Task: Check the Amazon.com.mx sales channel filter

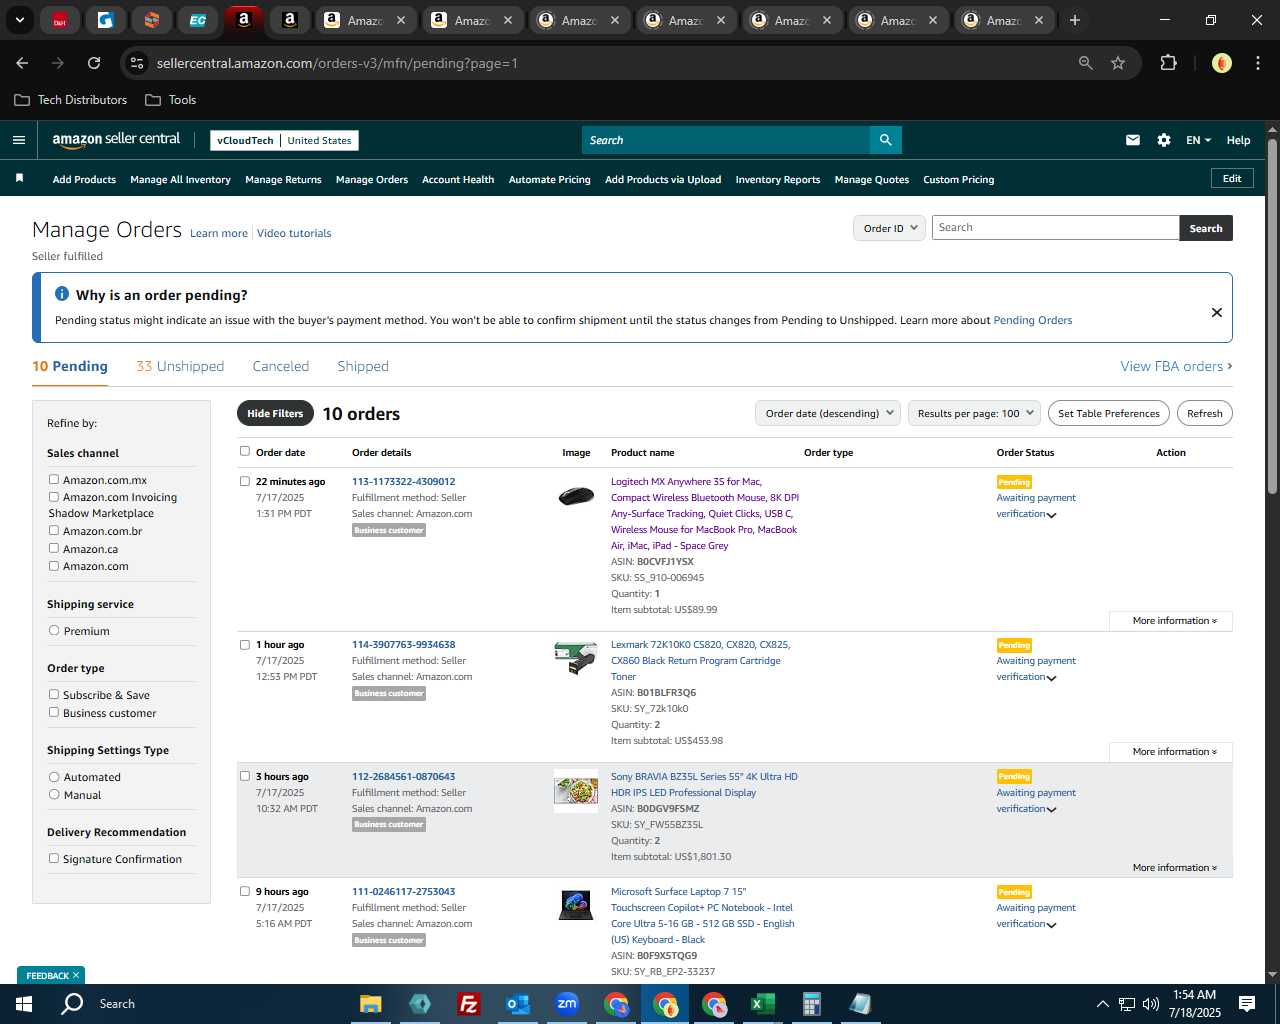Action: click(x=54, y=479)
